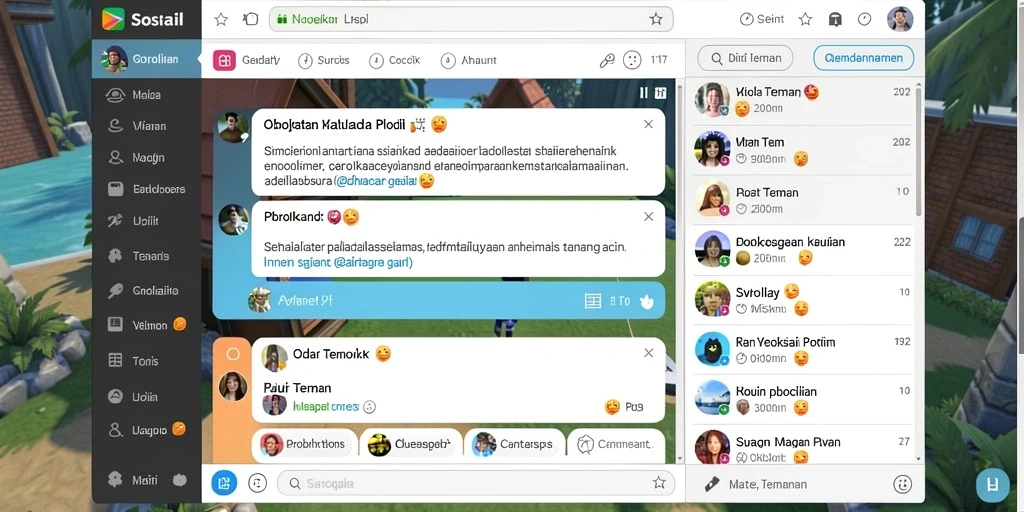Screen dimensions: 1024x512
Task: Open Maogn sidebar item
Action: click(x=146, y=157)
